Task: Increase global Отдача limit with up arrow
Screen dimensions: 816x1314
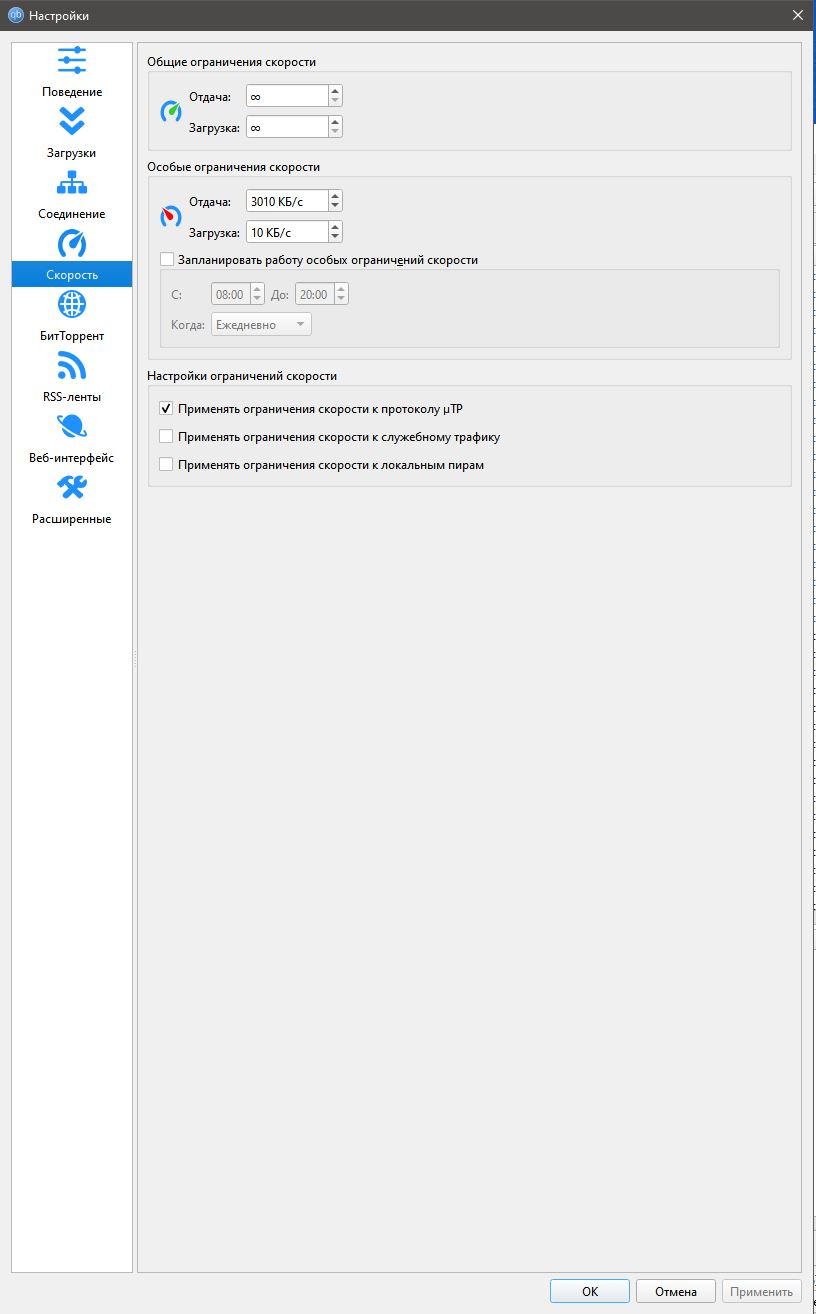Action: coord(335,90)
